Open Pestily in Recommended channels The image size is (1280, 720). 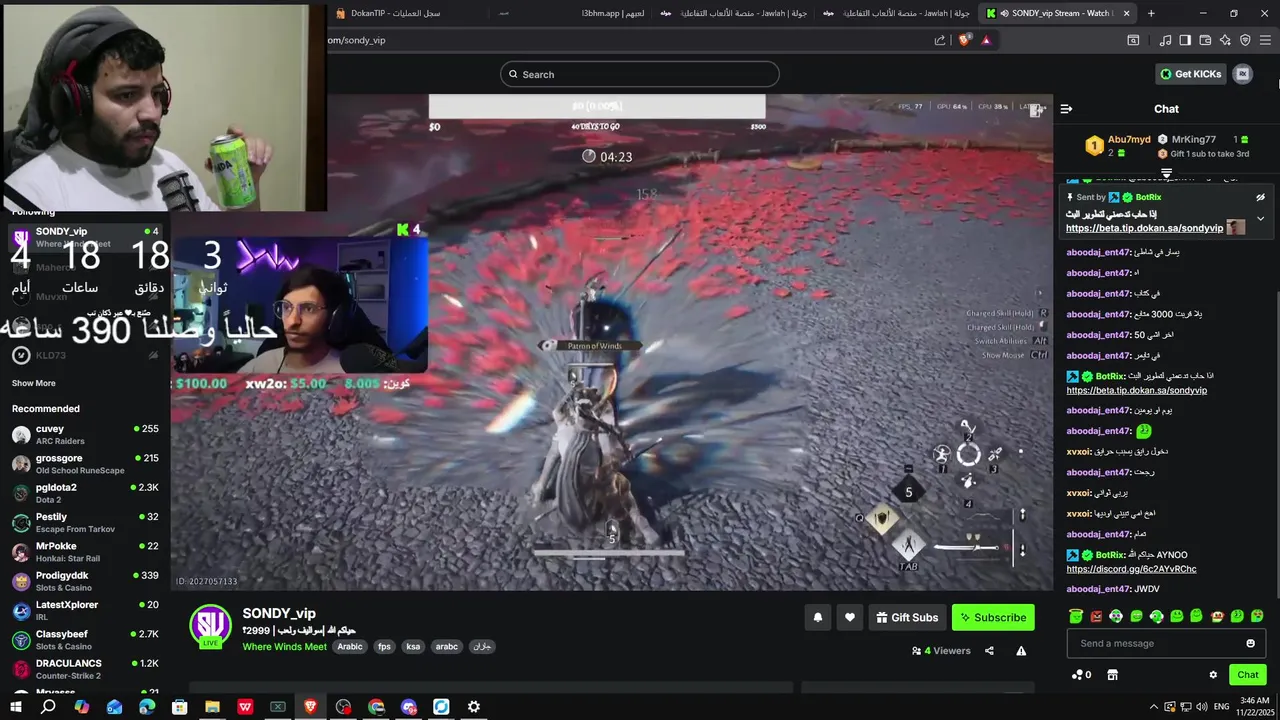click(x=85, y=523)
